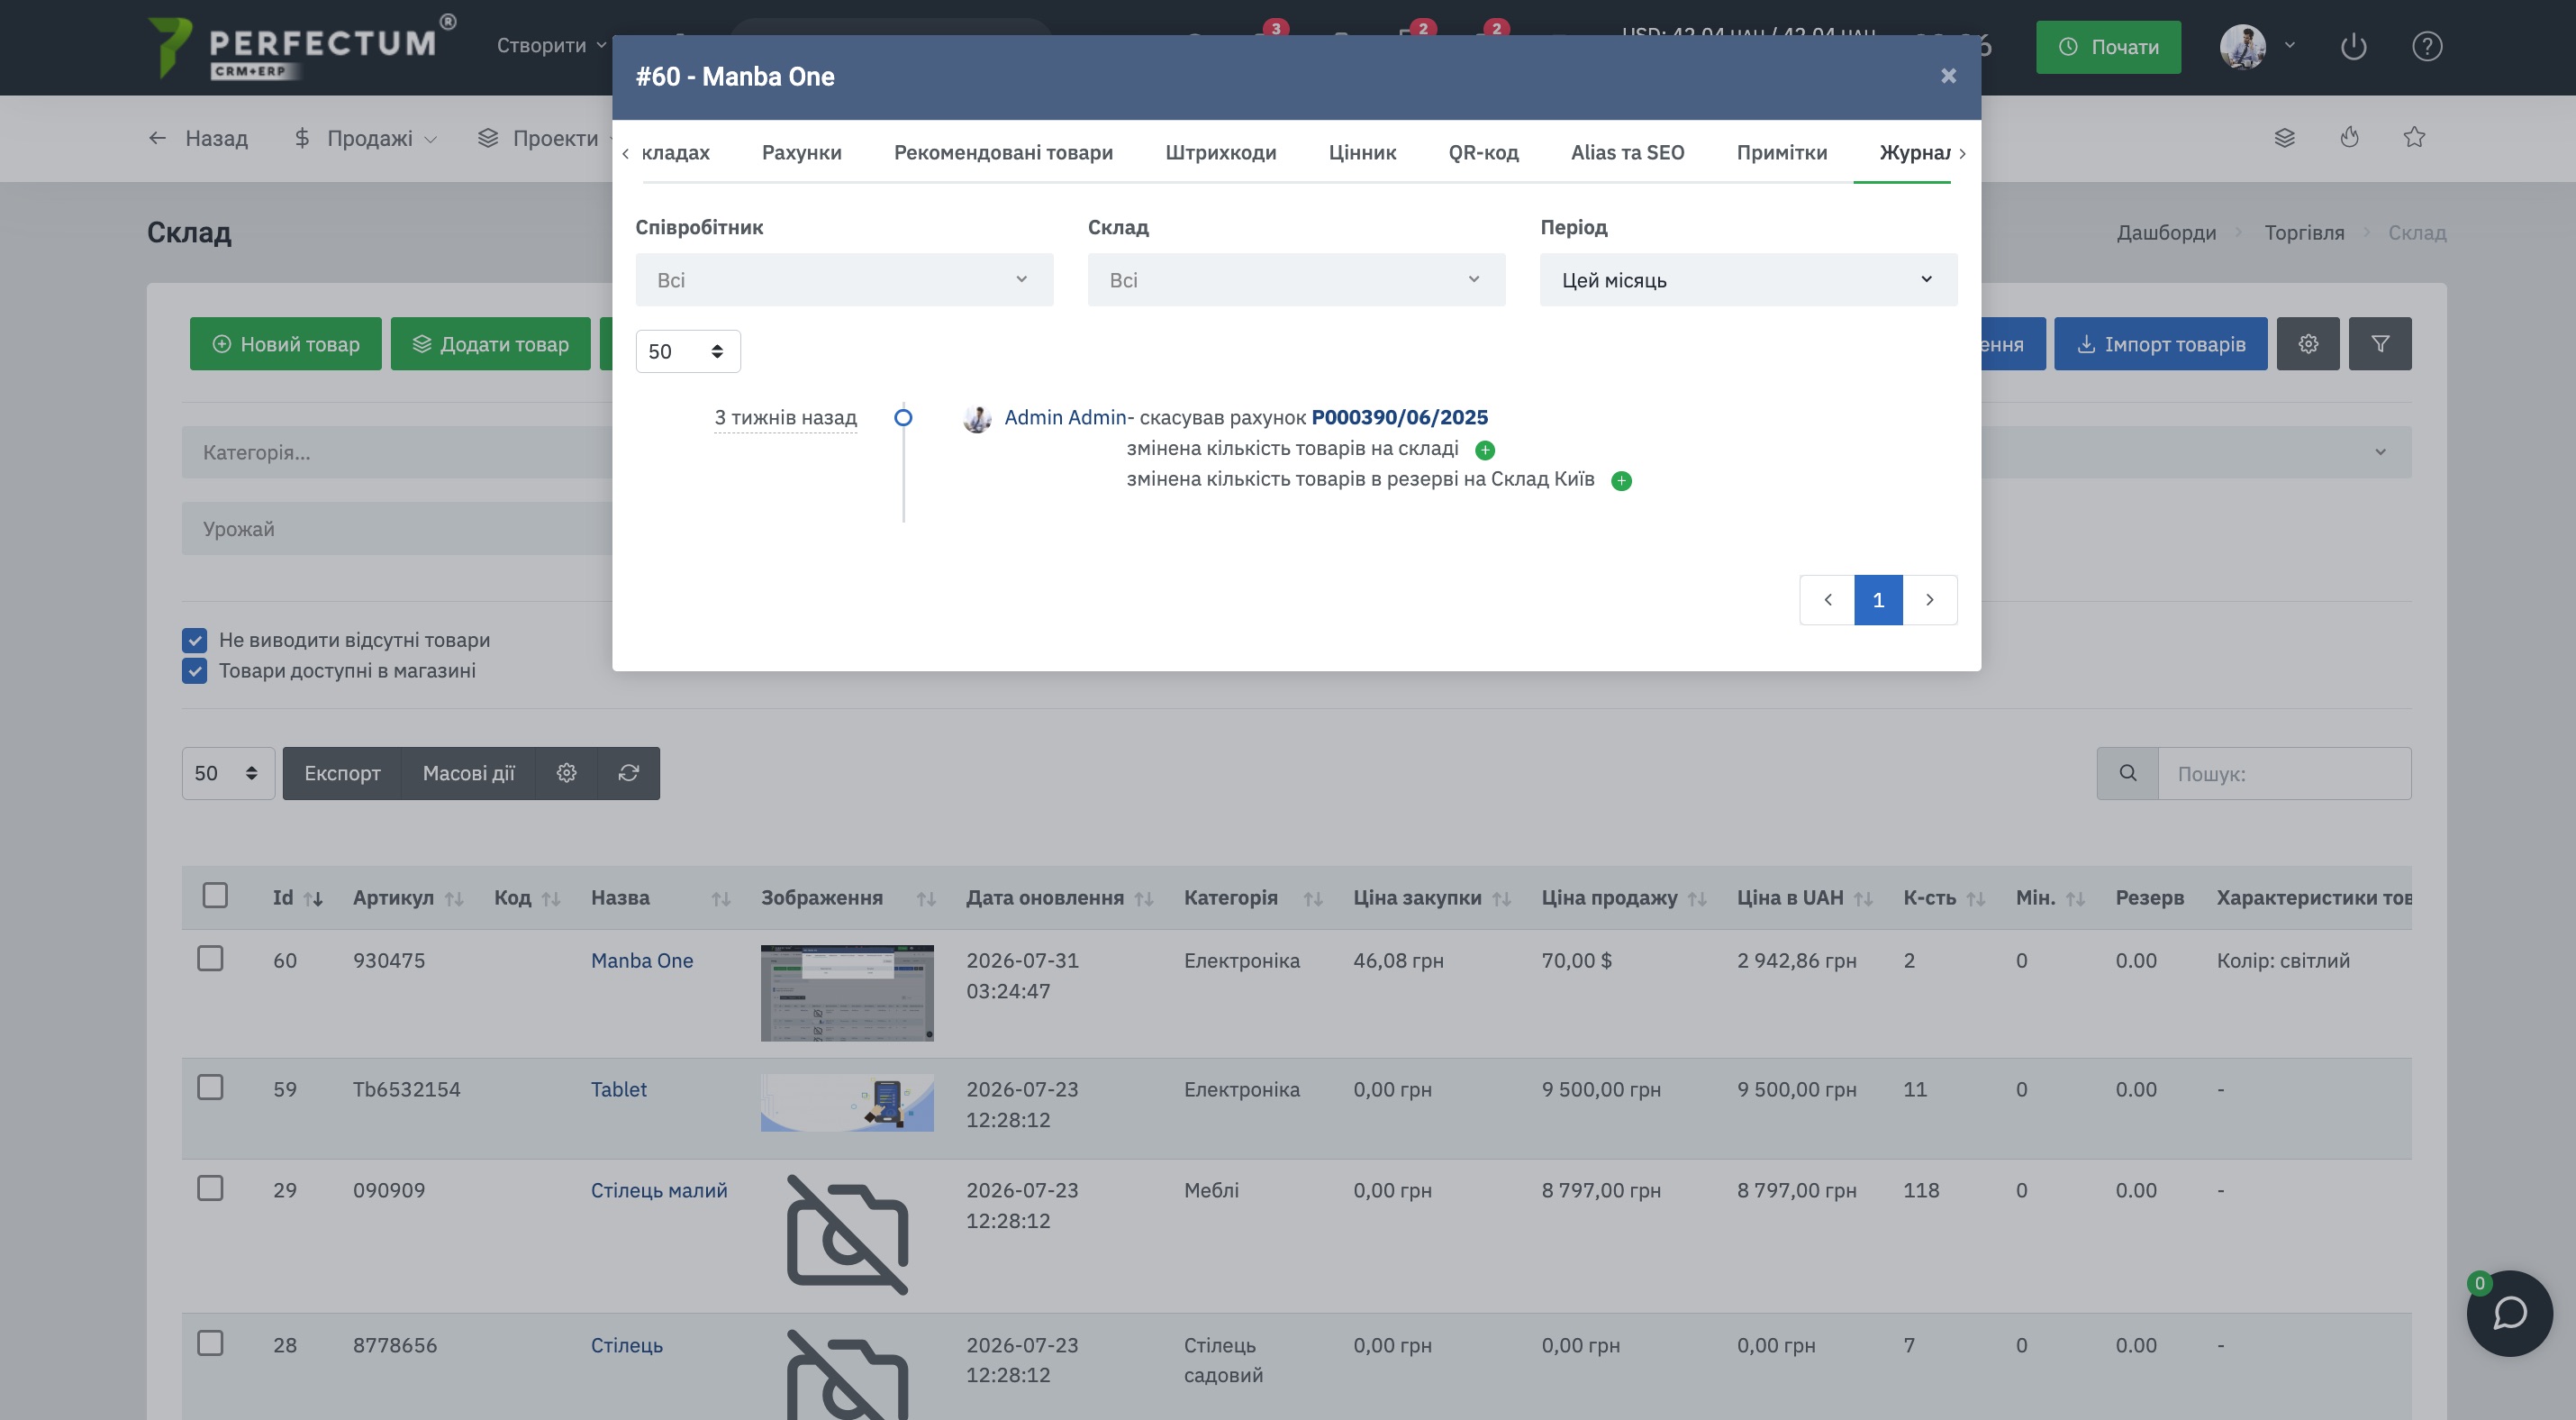Screen dimensions: 2576x1420
Task: Open settings gear beside Import button
Action: pos(2308,344)
